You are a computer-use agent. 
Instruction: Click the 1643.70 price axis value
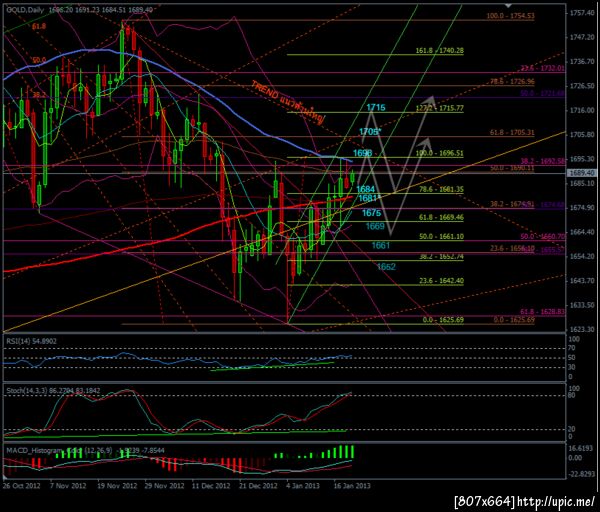point(582,281)
